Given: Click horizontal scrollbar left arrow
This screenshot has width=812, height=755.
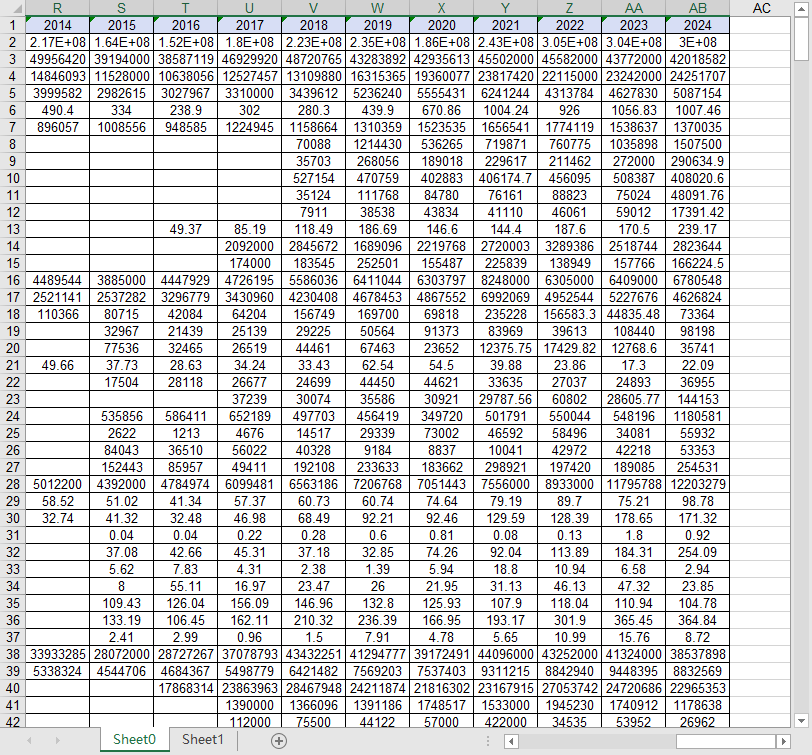Looking at the screenshot, I should tap(511, 741).
